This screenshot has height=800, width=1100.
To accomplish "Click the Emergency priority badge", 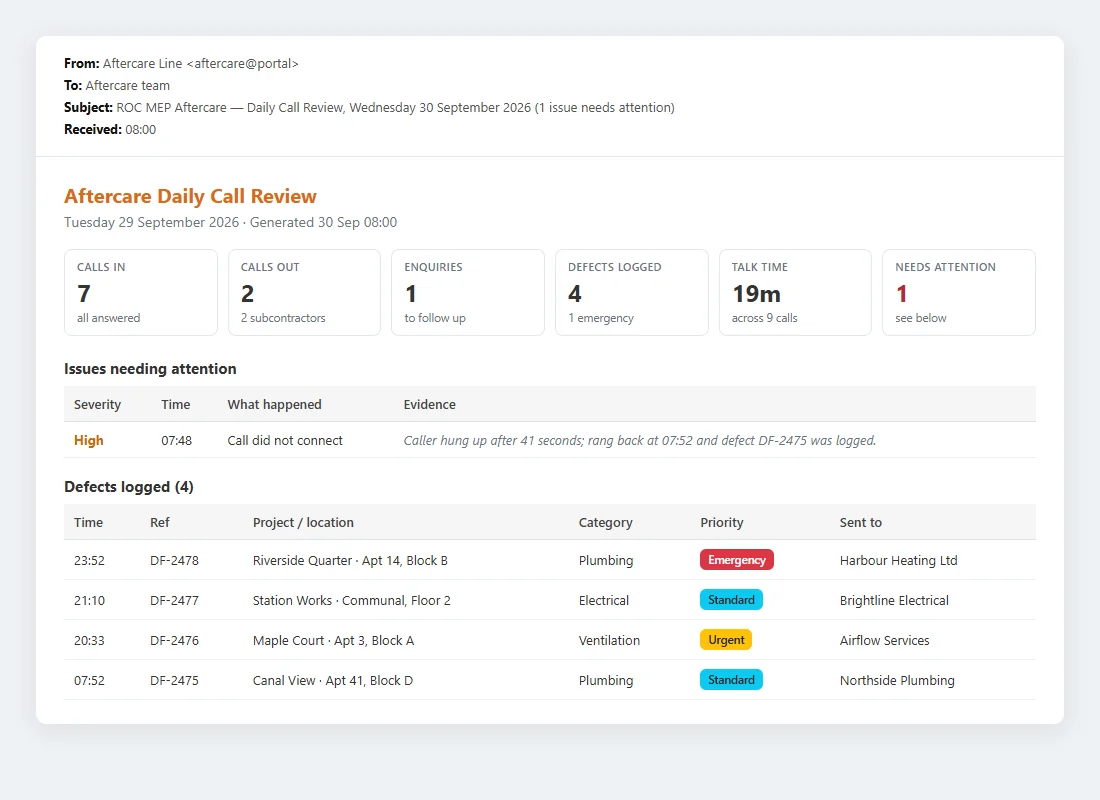I will 737,560.
